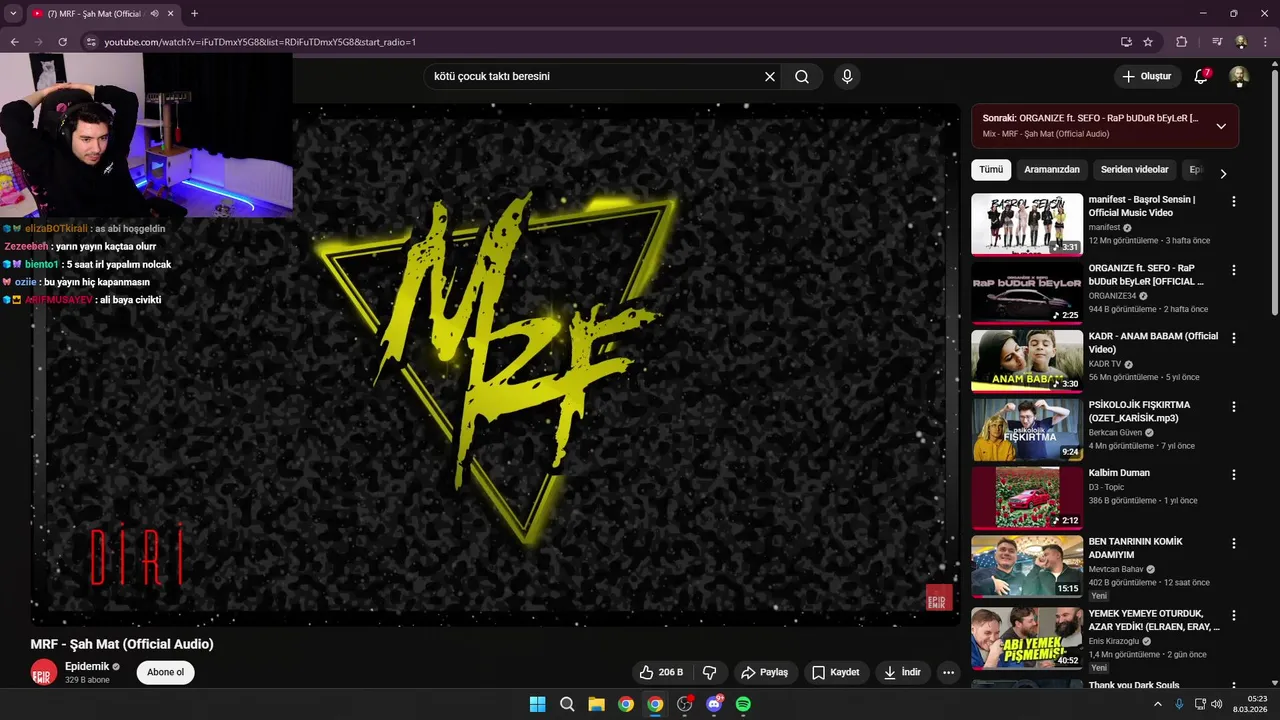
Task: Click the Epidemik watermark in video corner
Action: [939, 597]
